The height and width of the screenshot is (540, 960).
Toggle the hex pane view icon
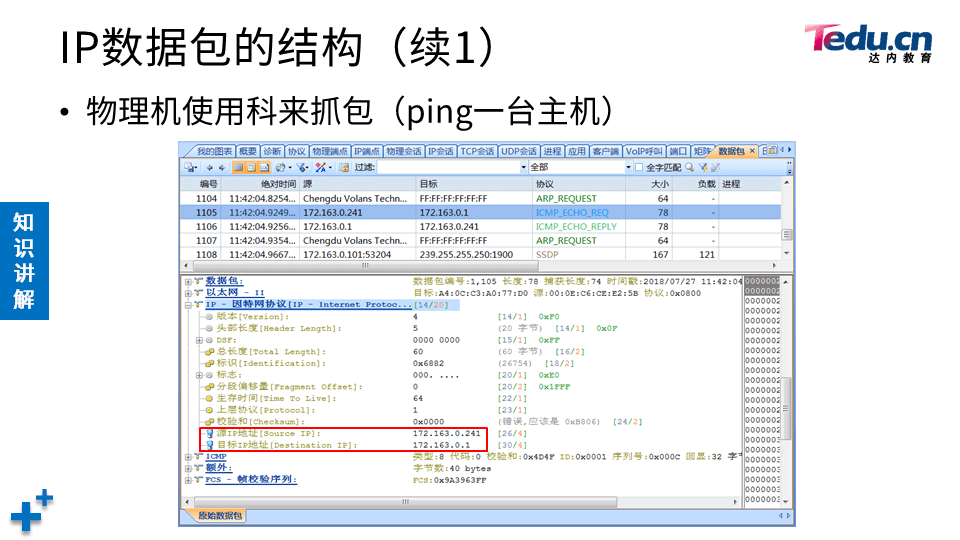click(x=264, y=167)
